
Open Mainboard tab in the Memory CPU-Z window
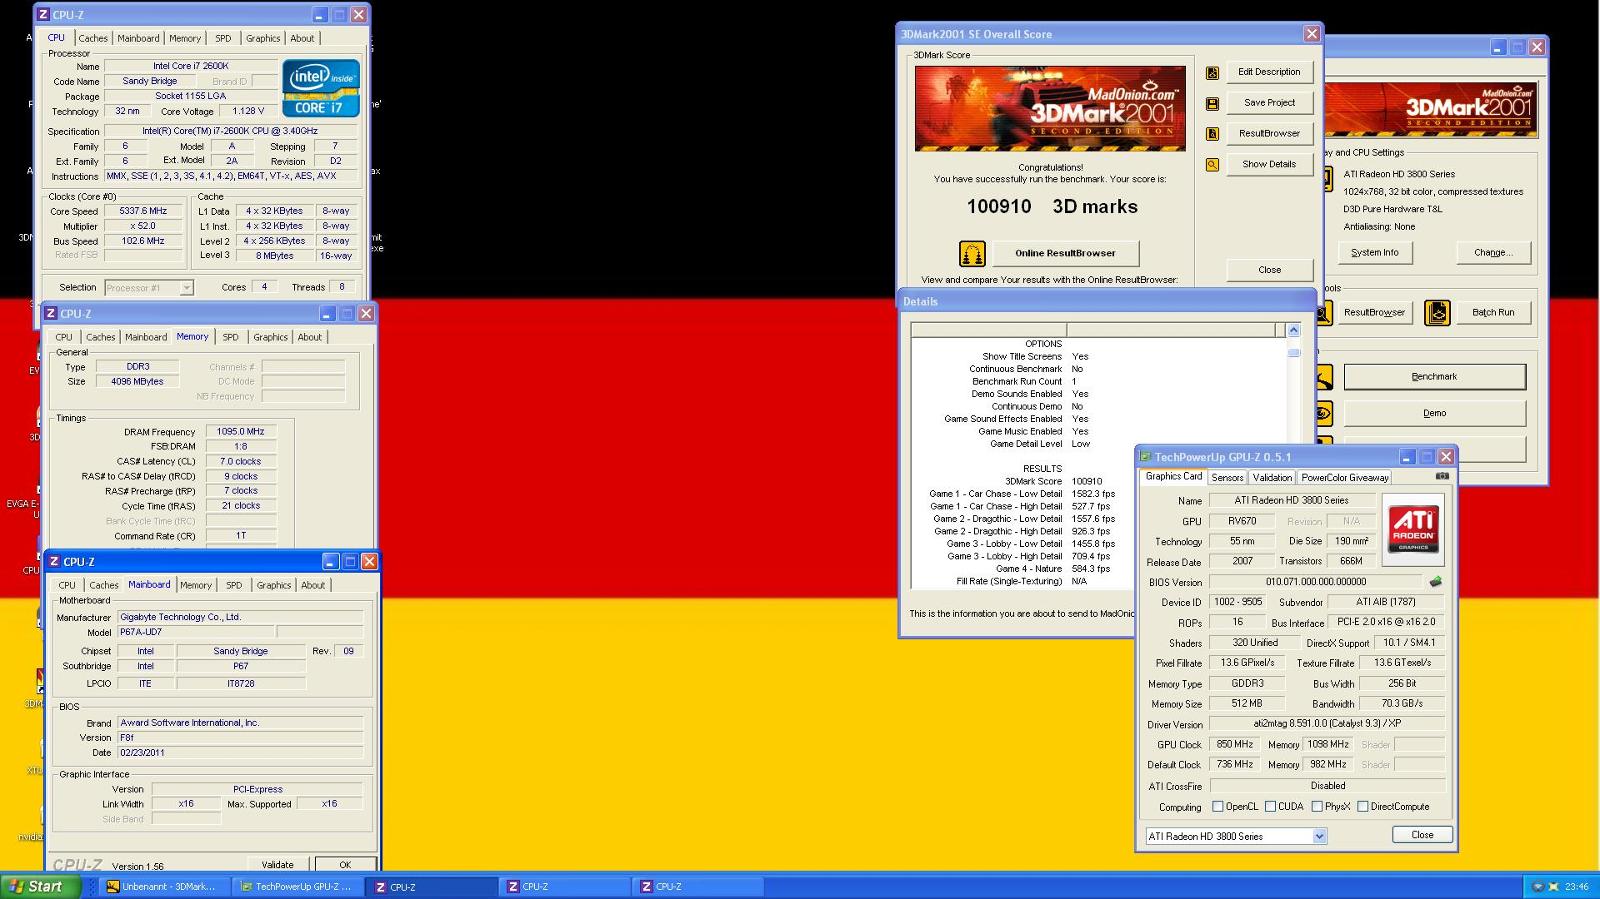tap(146, 338)
